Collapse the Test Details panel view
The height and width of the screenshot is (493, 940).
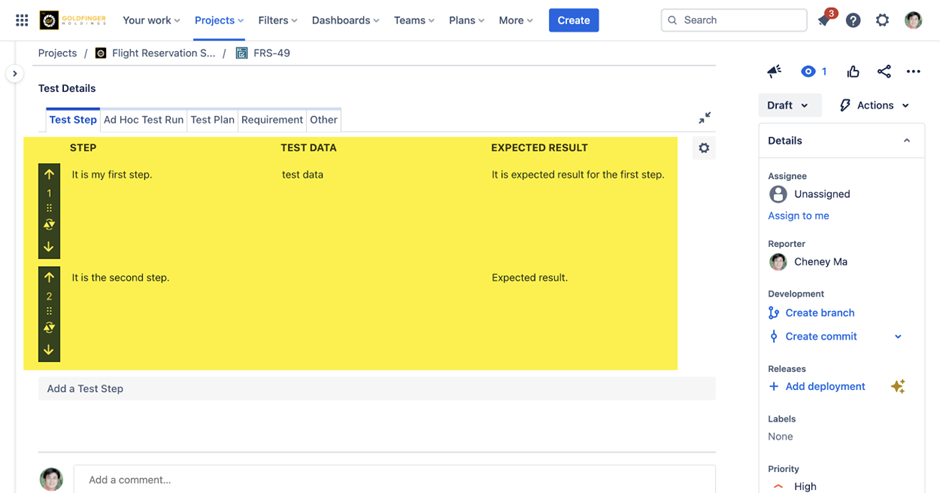pyautogui.click(x=705, y=118)
